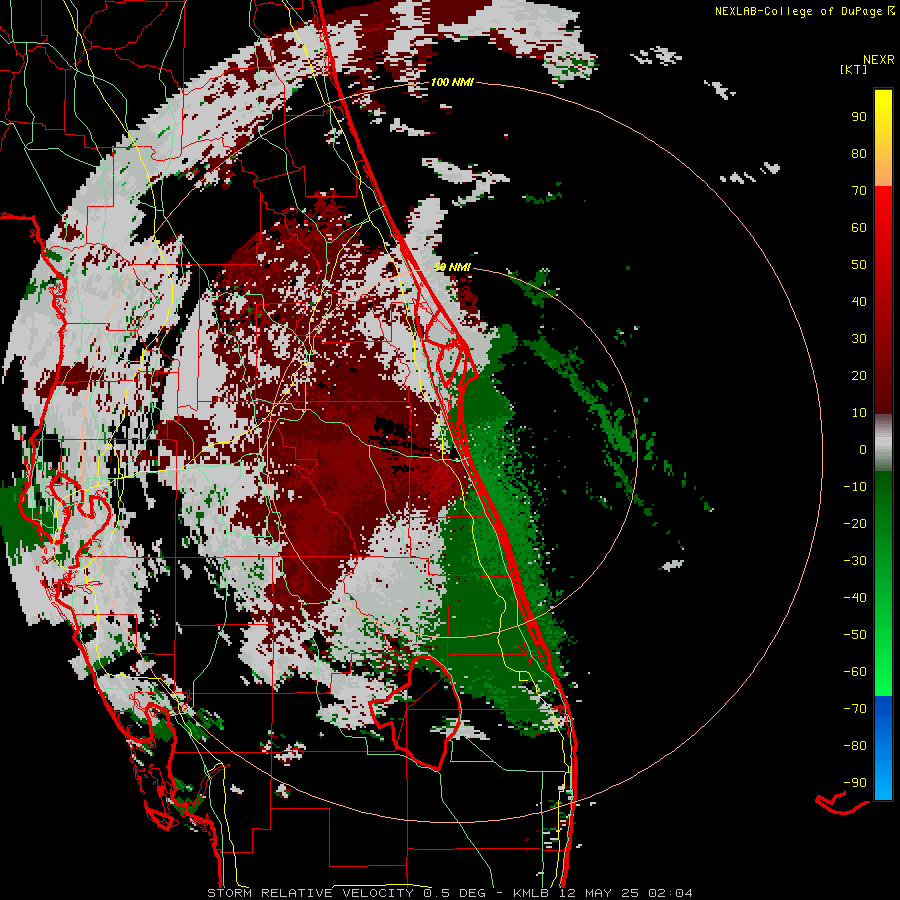Click the -20 value on velocity scale
The image size is (900, 900).
[x=855, y=523]
